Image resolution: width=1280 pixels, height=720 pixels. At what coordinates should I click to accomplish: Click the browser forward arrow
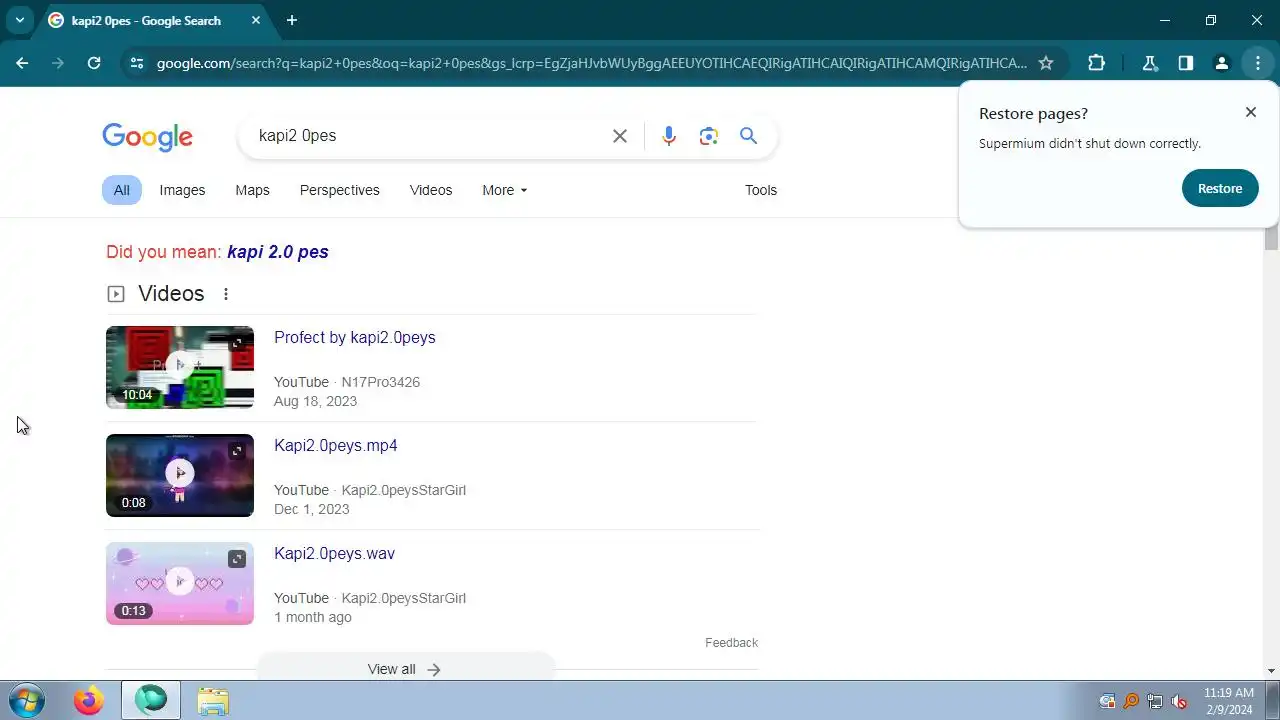tap(58, 63)
